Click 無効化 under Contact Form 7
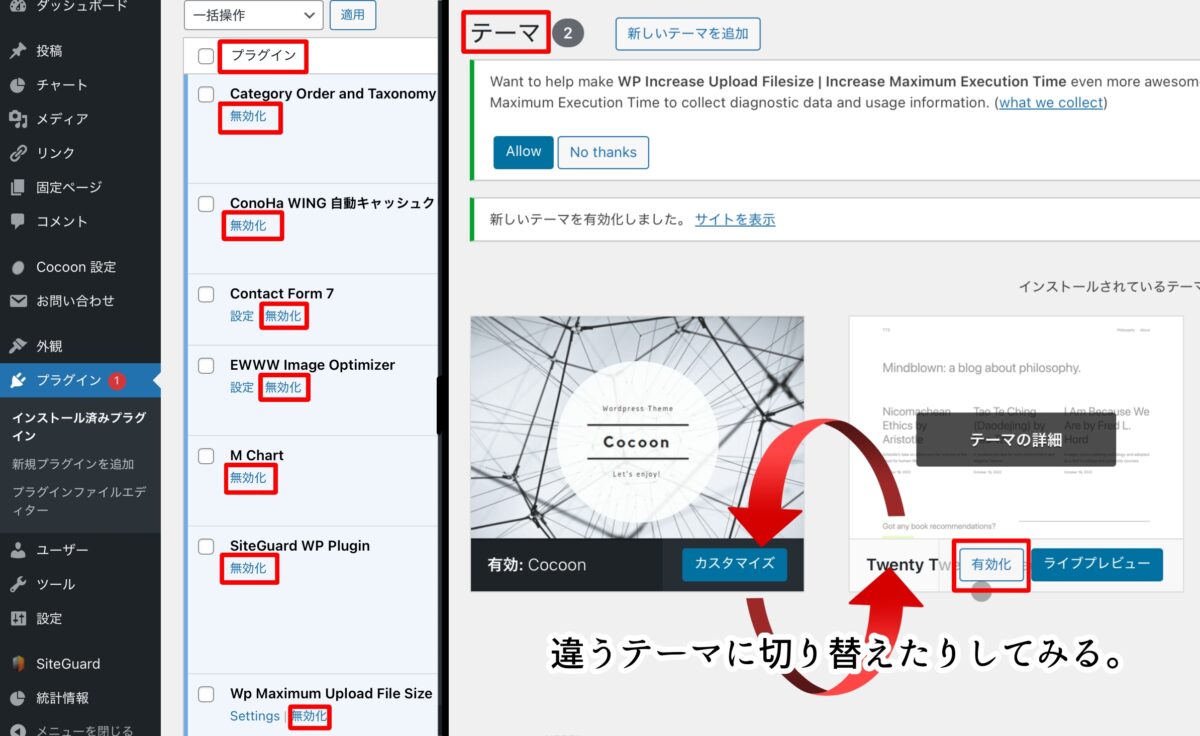Image resolution: width=1200 pixels, height=736 pixels. coord(283,316)
